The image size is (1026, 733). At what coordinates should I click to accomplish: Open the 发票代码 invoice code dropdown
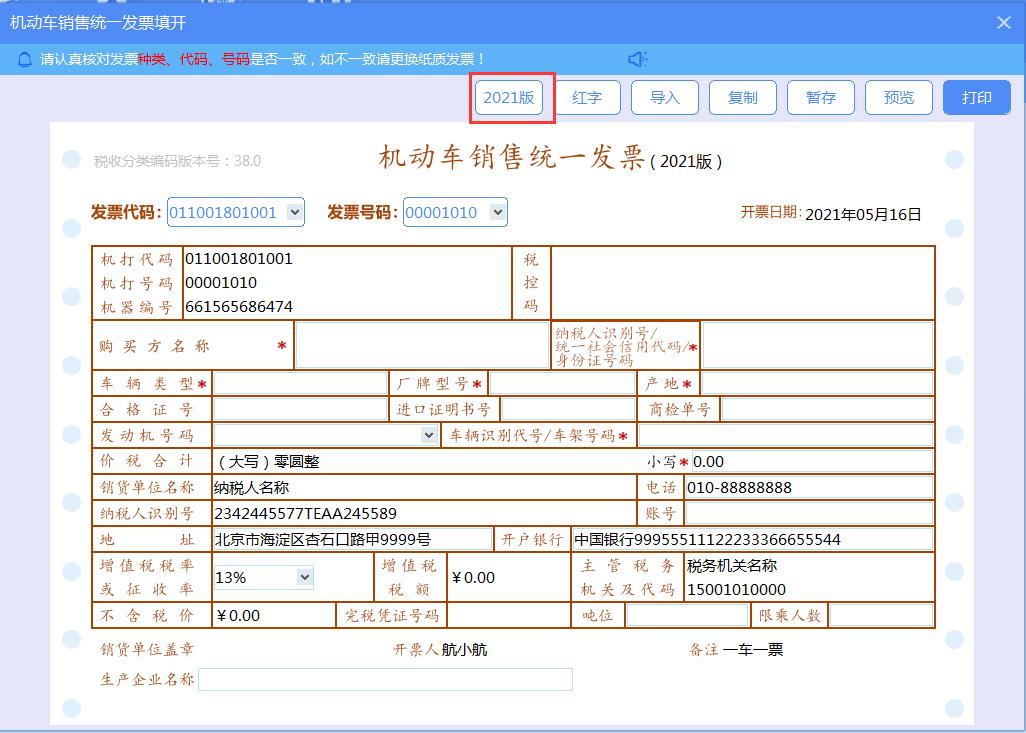[293, 212]
